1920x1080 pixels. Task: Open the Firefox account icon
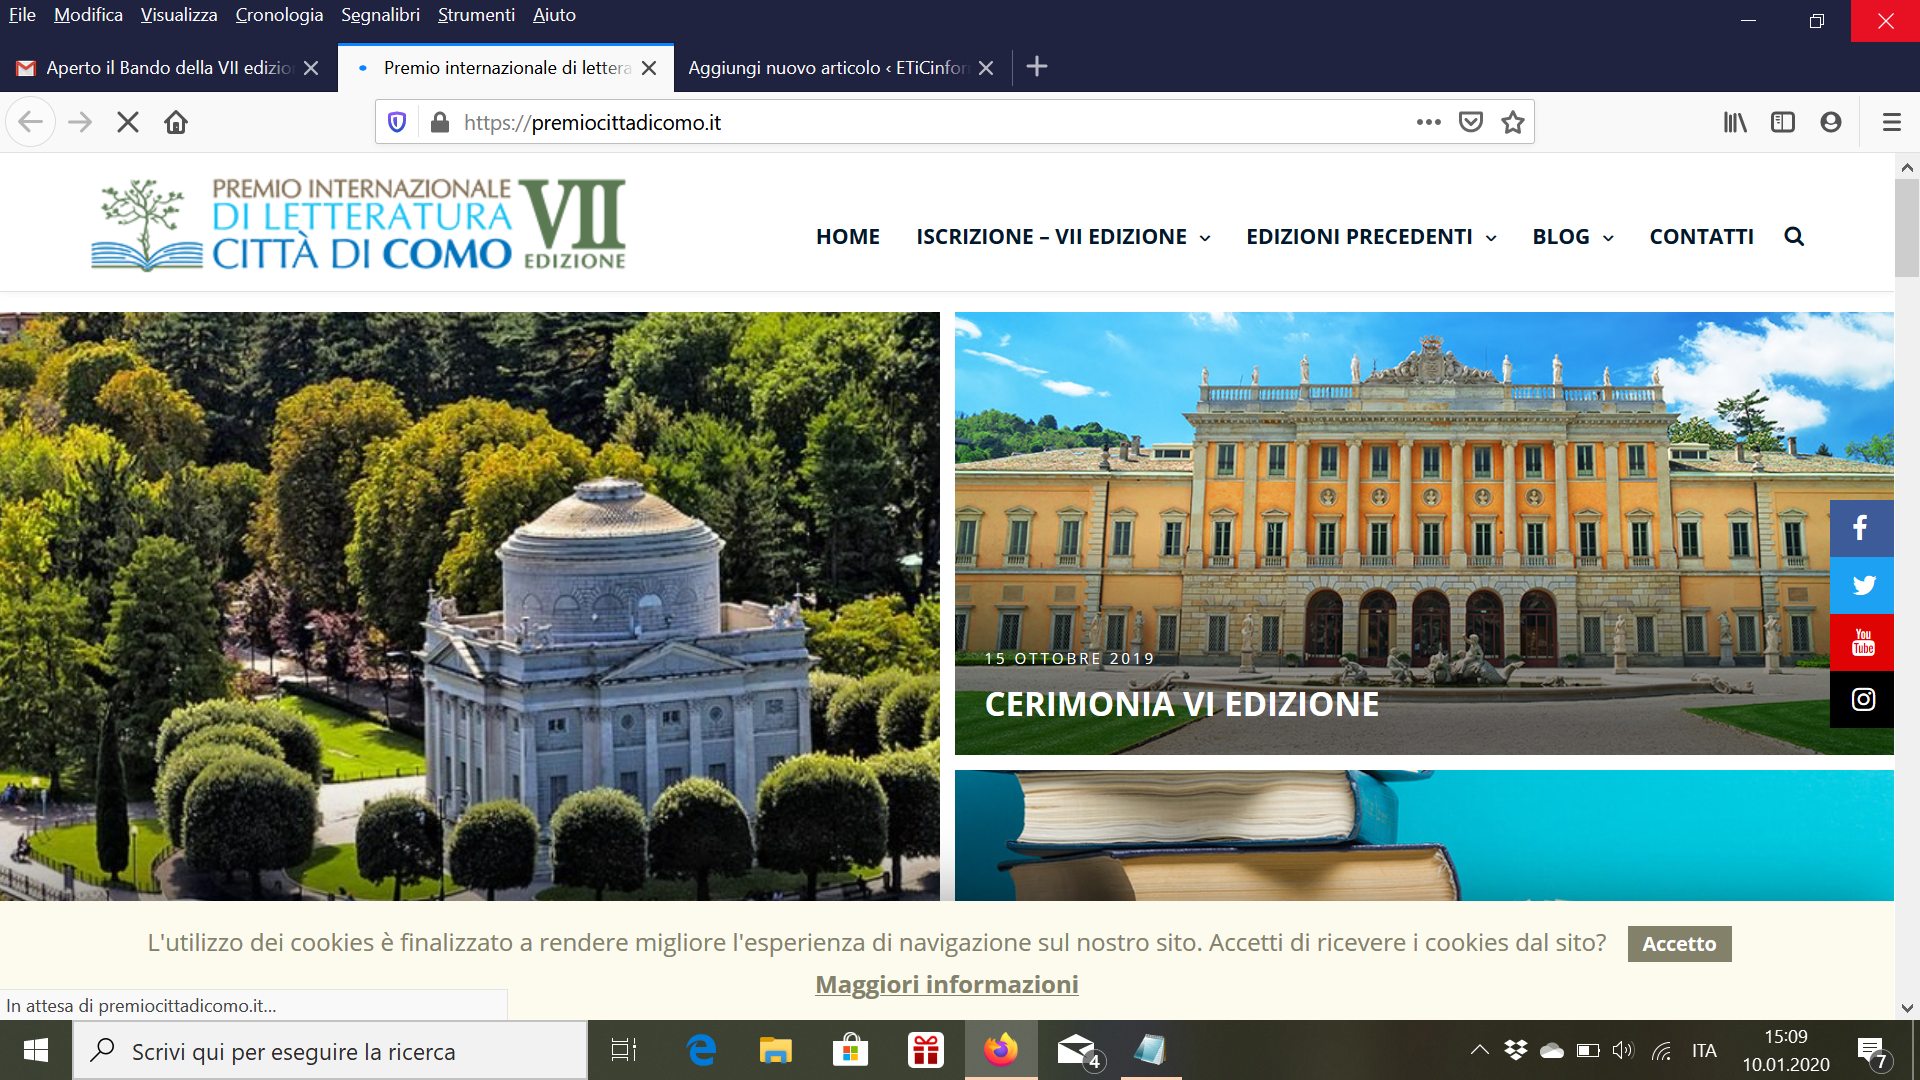click(1831, 122)
